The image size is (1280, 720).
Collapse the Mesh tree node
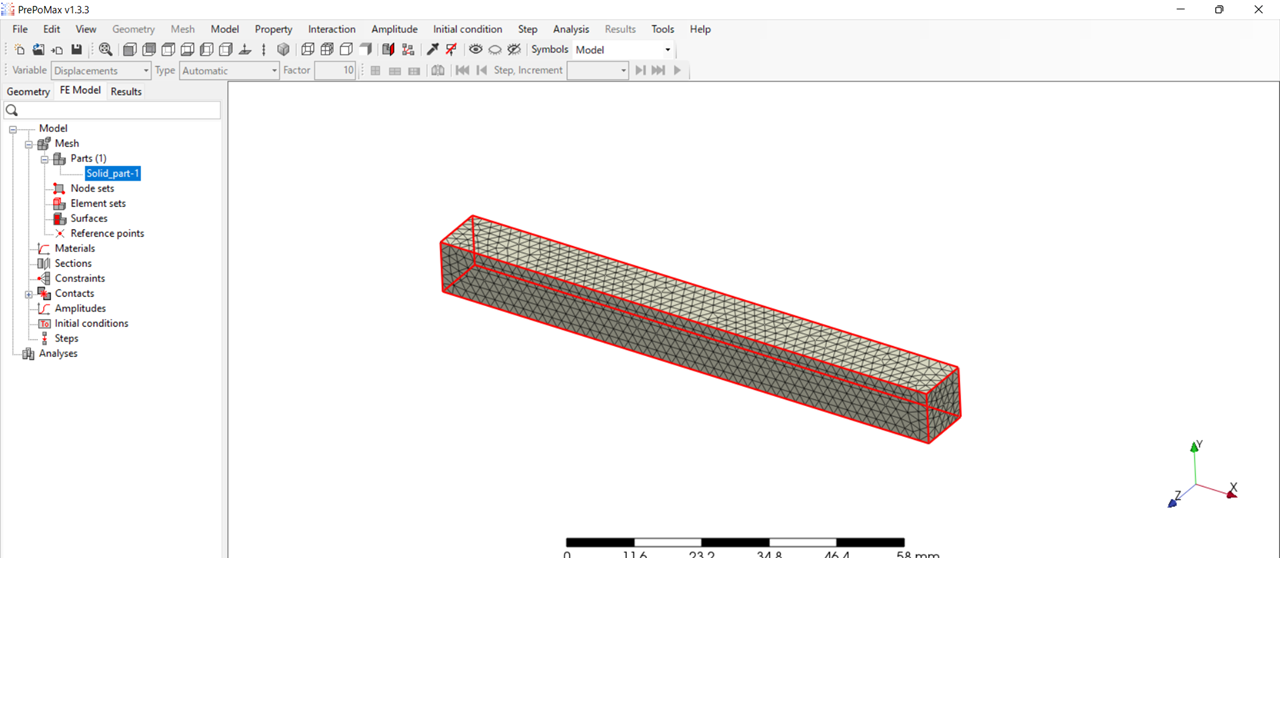tap(29, 143)
